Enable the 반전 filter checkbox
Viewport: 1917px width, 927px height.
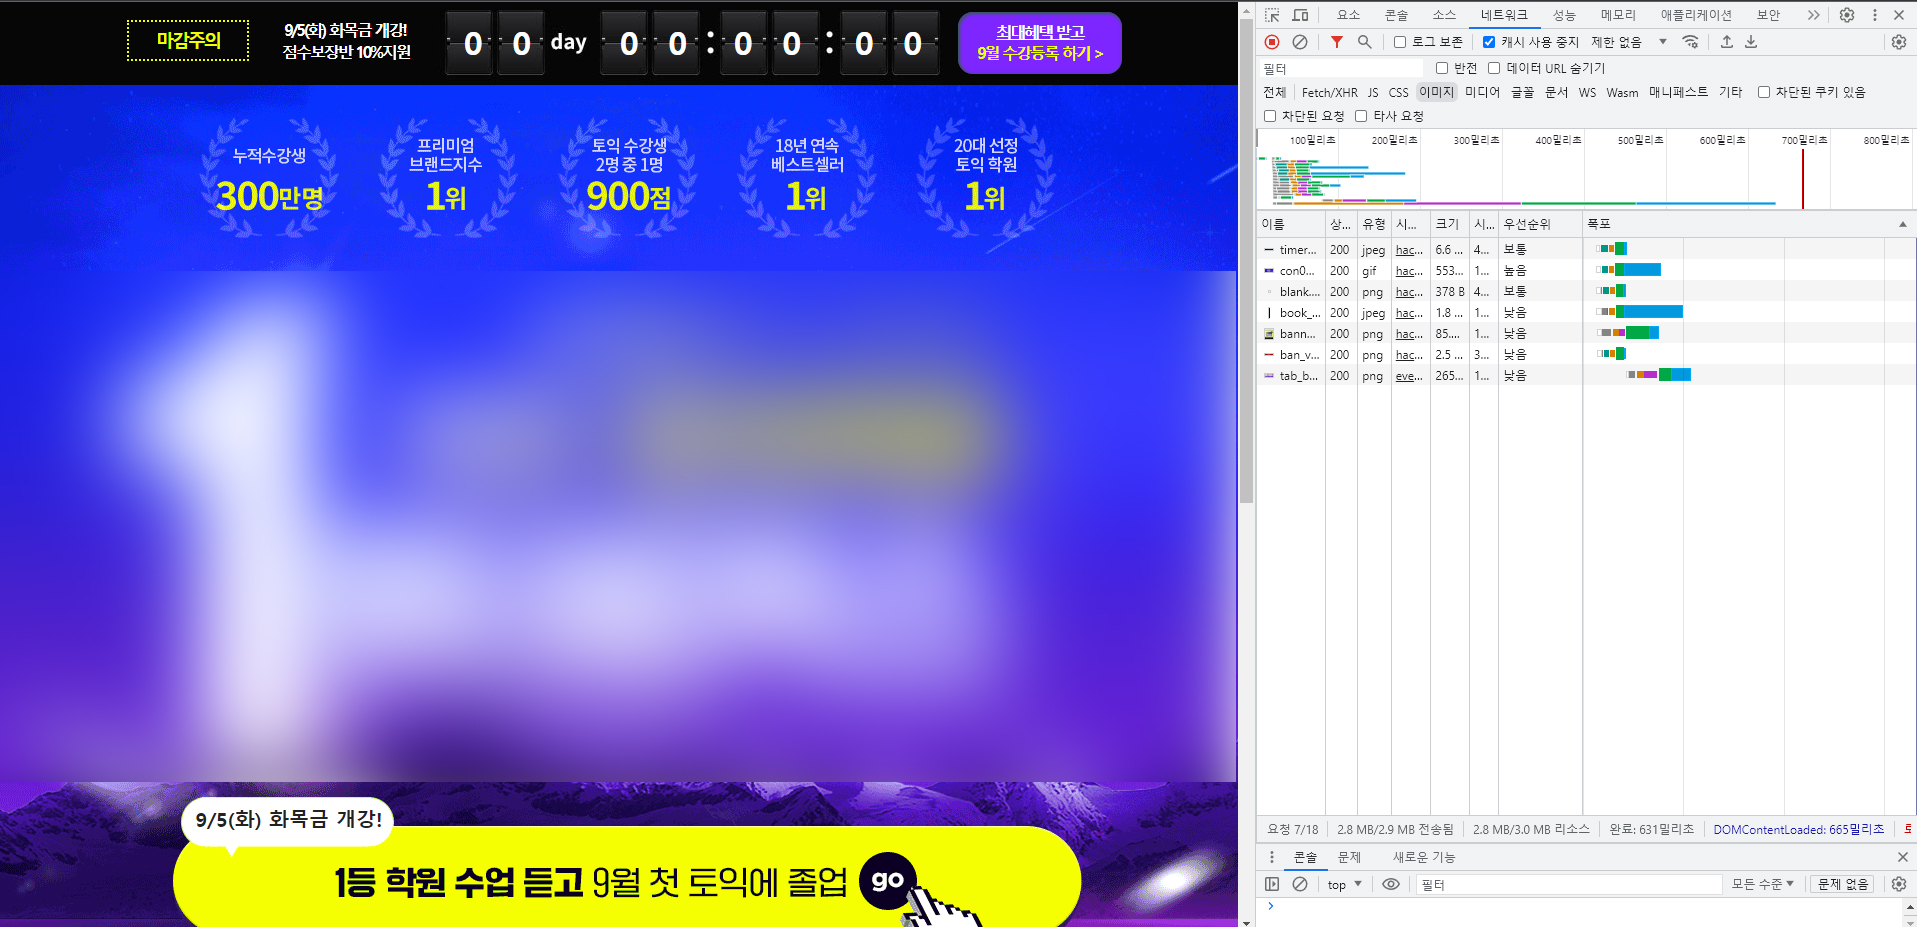[x=1442, y=68]
